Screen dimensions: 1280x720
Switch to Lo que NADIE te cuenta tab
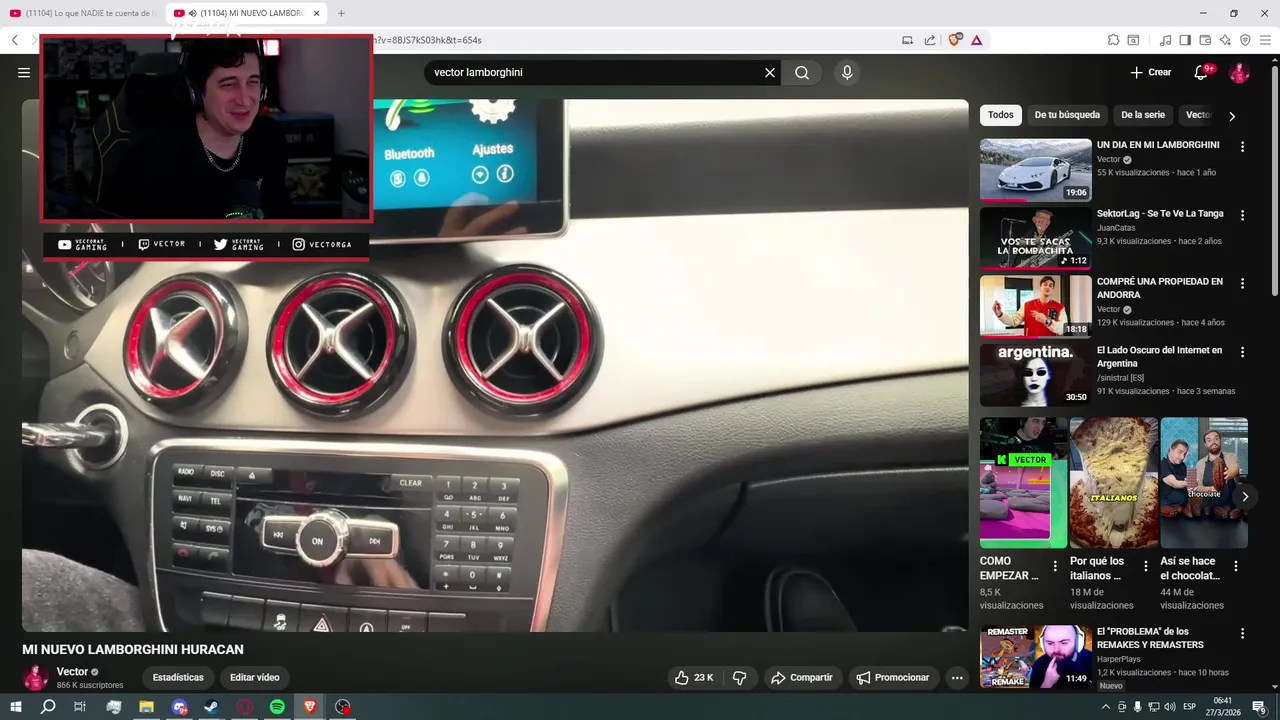point(82,13)
